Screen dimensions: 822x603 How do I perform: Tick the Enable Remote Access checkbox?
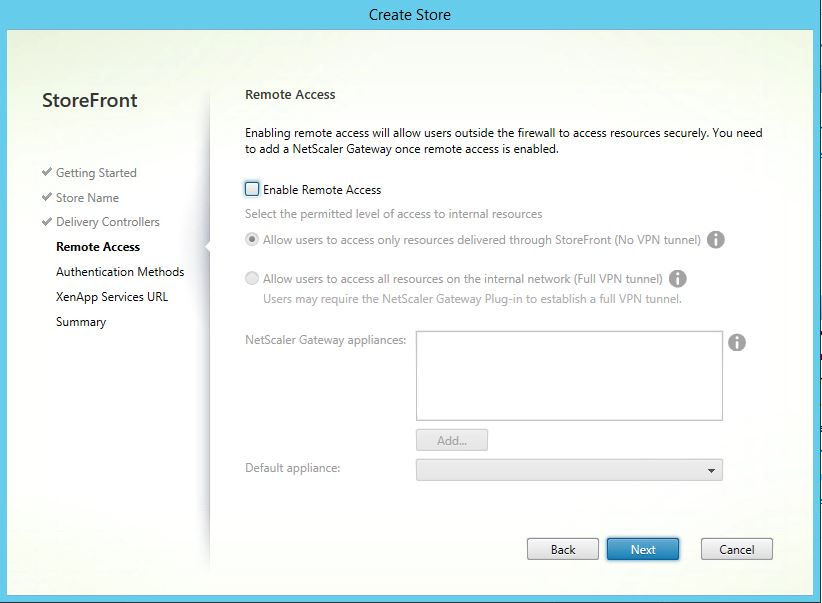[252, 189]
